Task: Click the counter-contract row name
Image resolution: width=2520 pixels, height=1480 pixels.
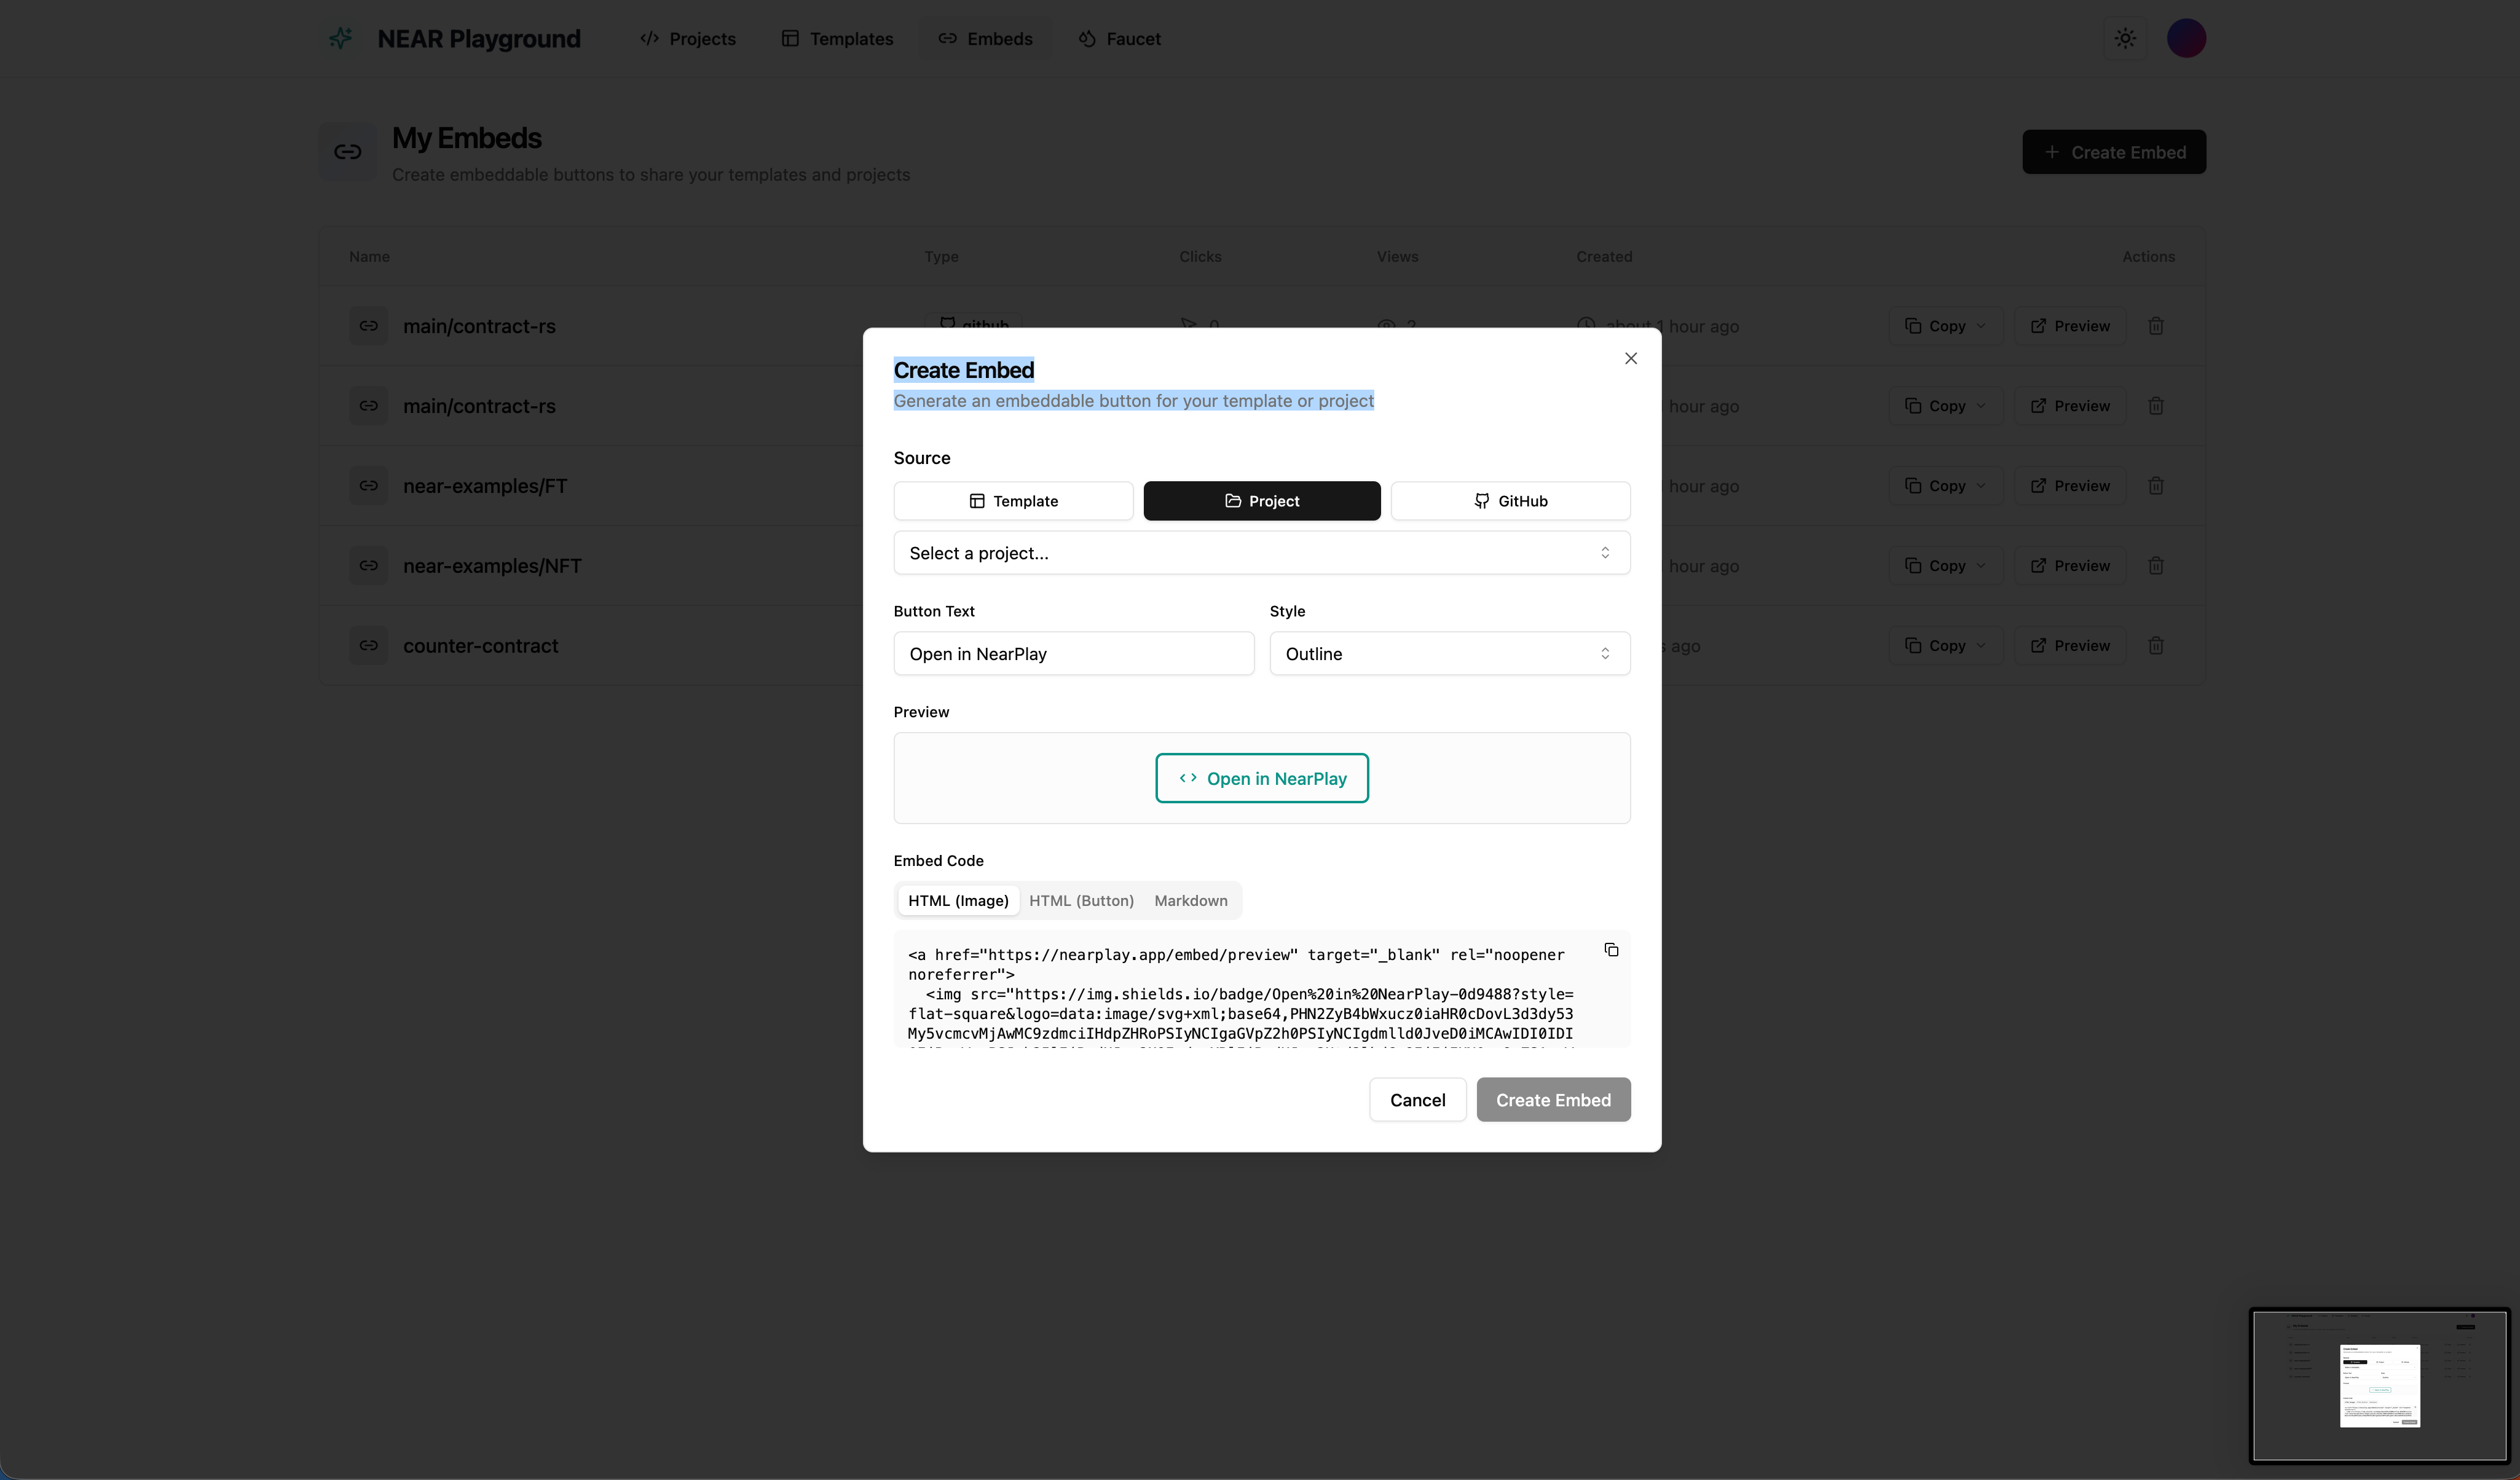Action: [480, 646]
